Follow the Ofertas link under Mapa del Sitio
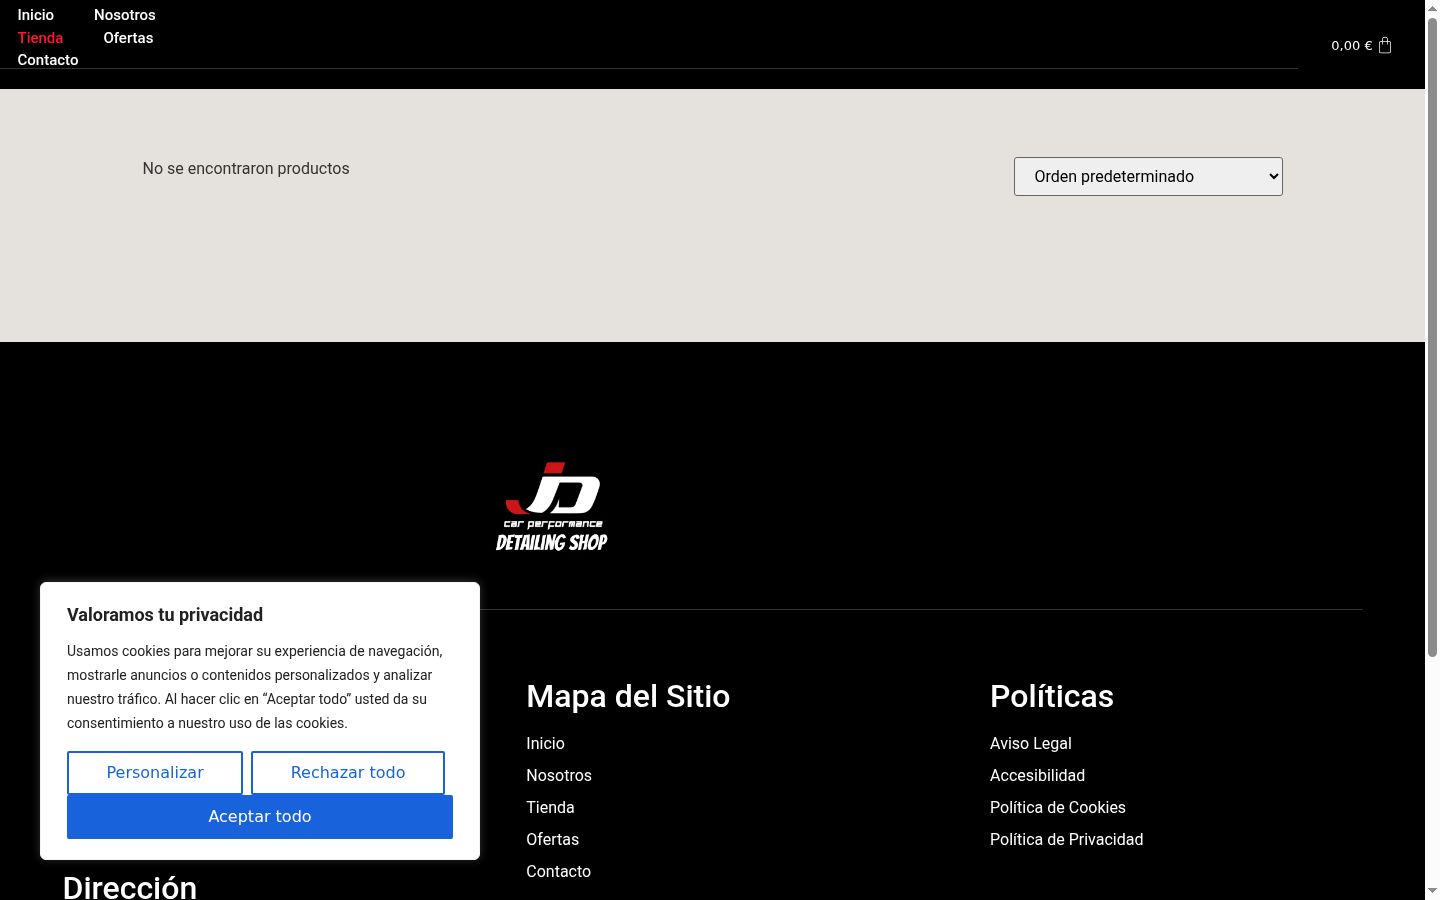This screenshot has height=900, width=1440. click(x=552, y=839)
